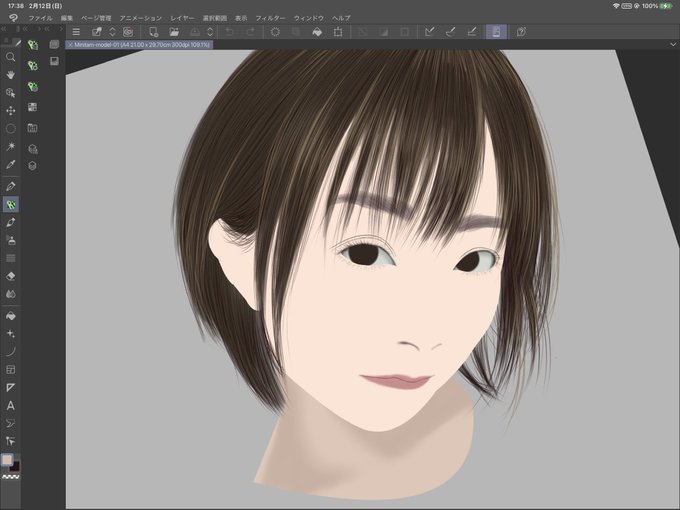Viewport: 680px width, 510px height.
Task: Open the hamburger menu in command bar
Action: point(76,32)
